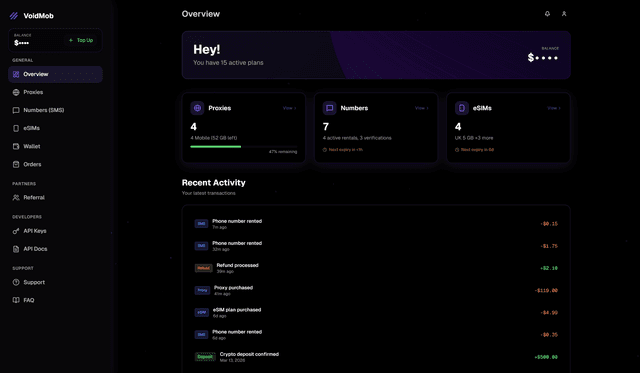Click the Deposit badge on crypto deposit
Image resolution: width=640 pixels, height=373 pixels.
pos(205,357)
